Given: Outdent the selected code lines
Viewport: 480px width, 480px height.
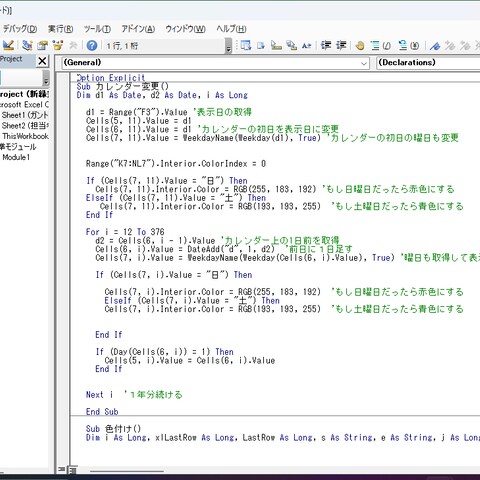Looking at the screenshot, I should [341, 45].
